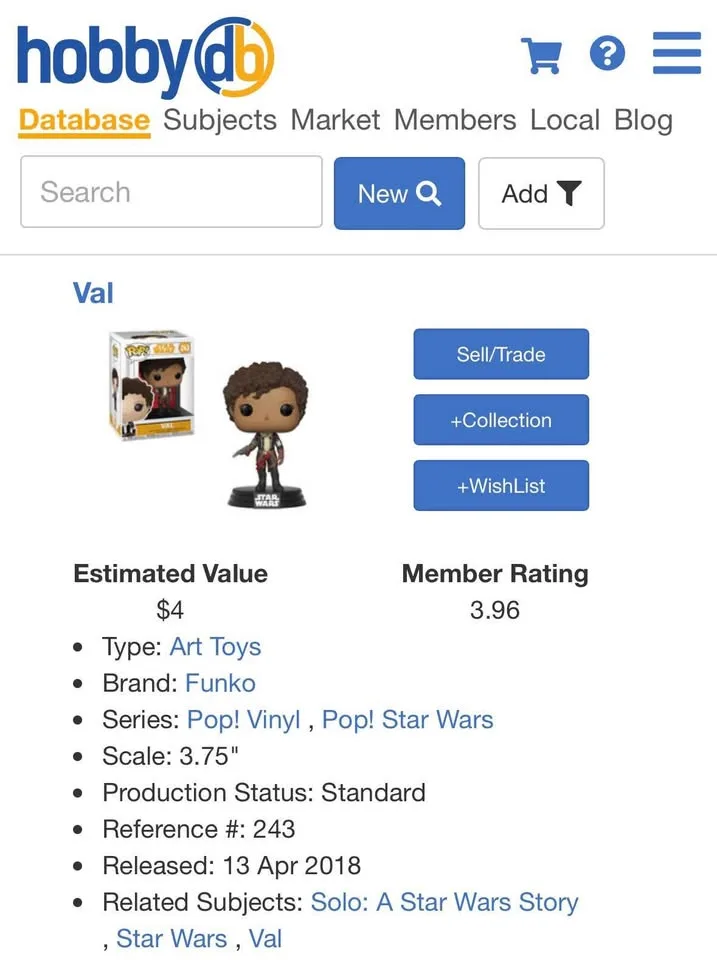This screenshot has height=960, width=717.
Task: Go to the Blog section
Action: pyautogui.click(x=644, y=120)
